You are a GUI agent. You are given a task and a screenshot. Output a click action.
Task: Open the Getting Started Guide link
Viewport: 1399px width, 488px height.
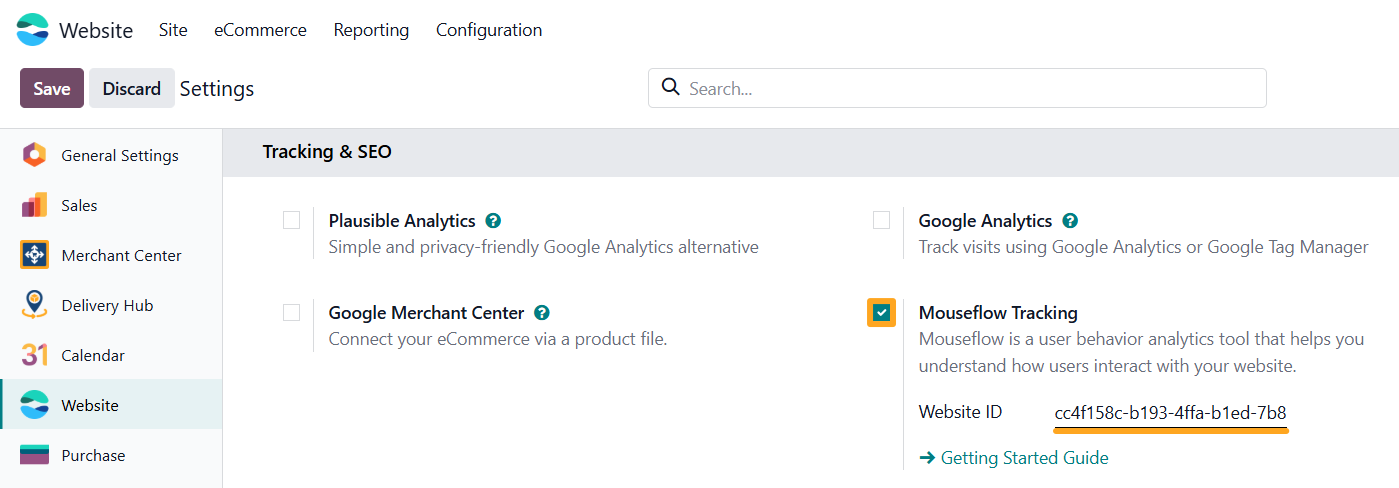[1014, 458]
